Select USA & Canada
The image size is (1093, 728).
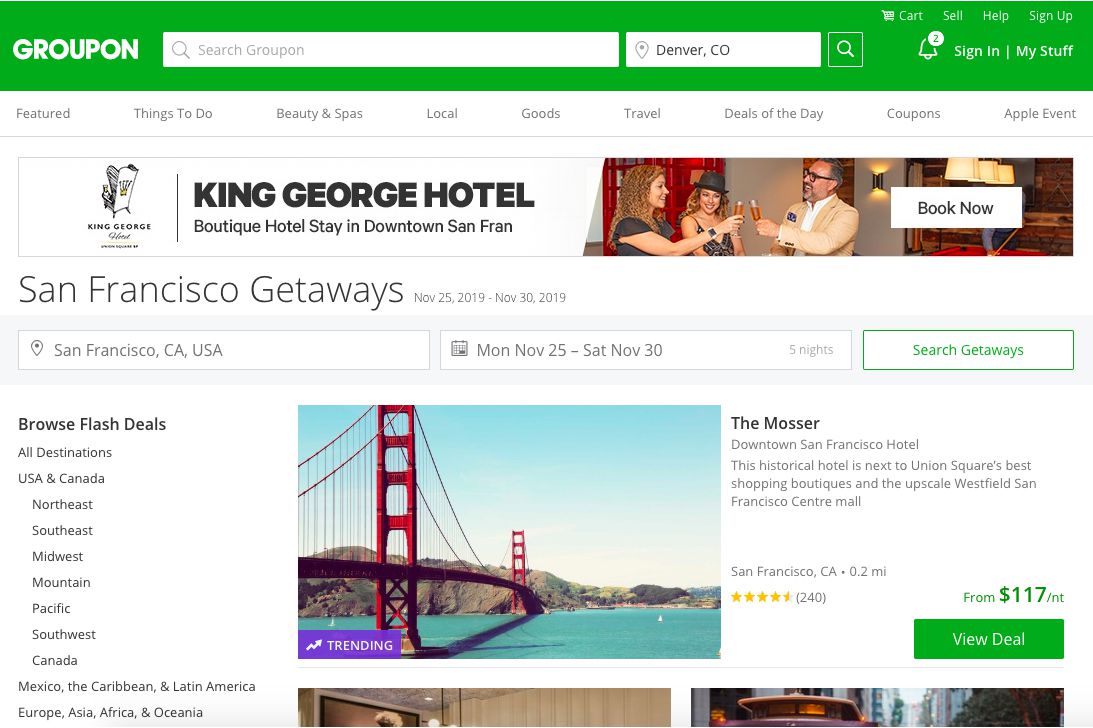click(61, 478)
